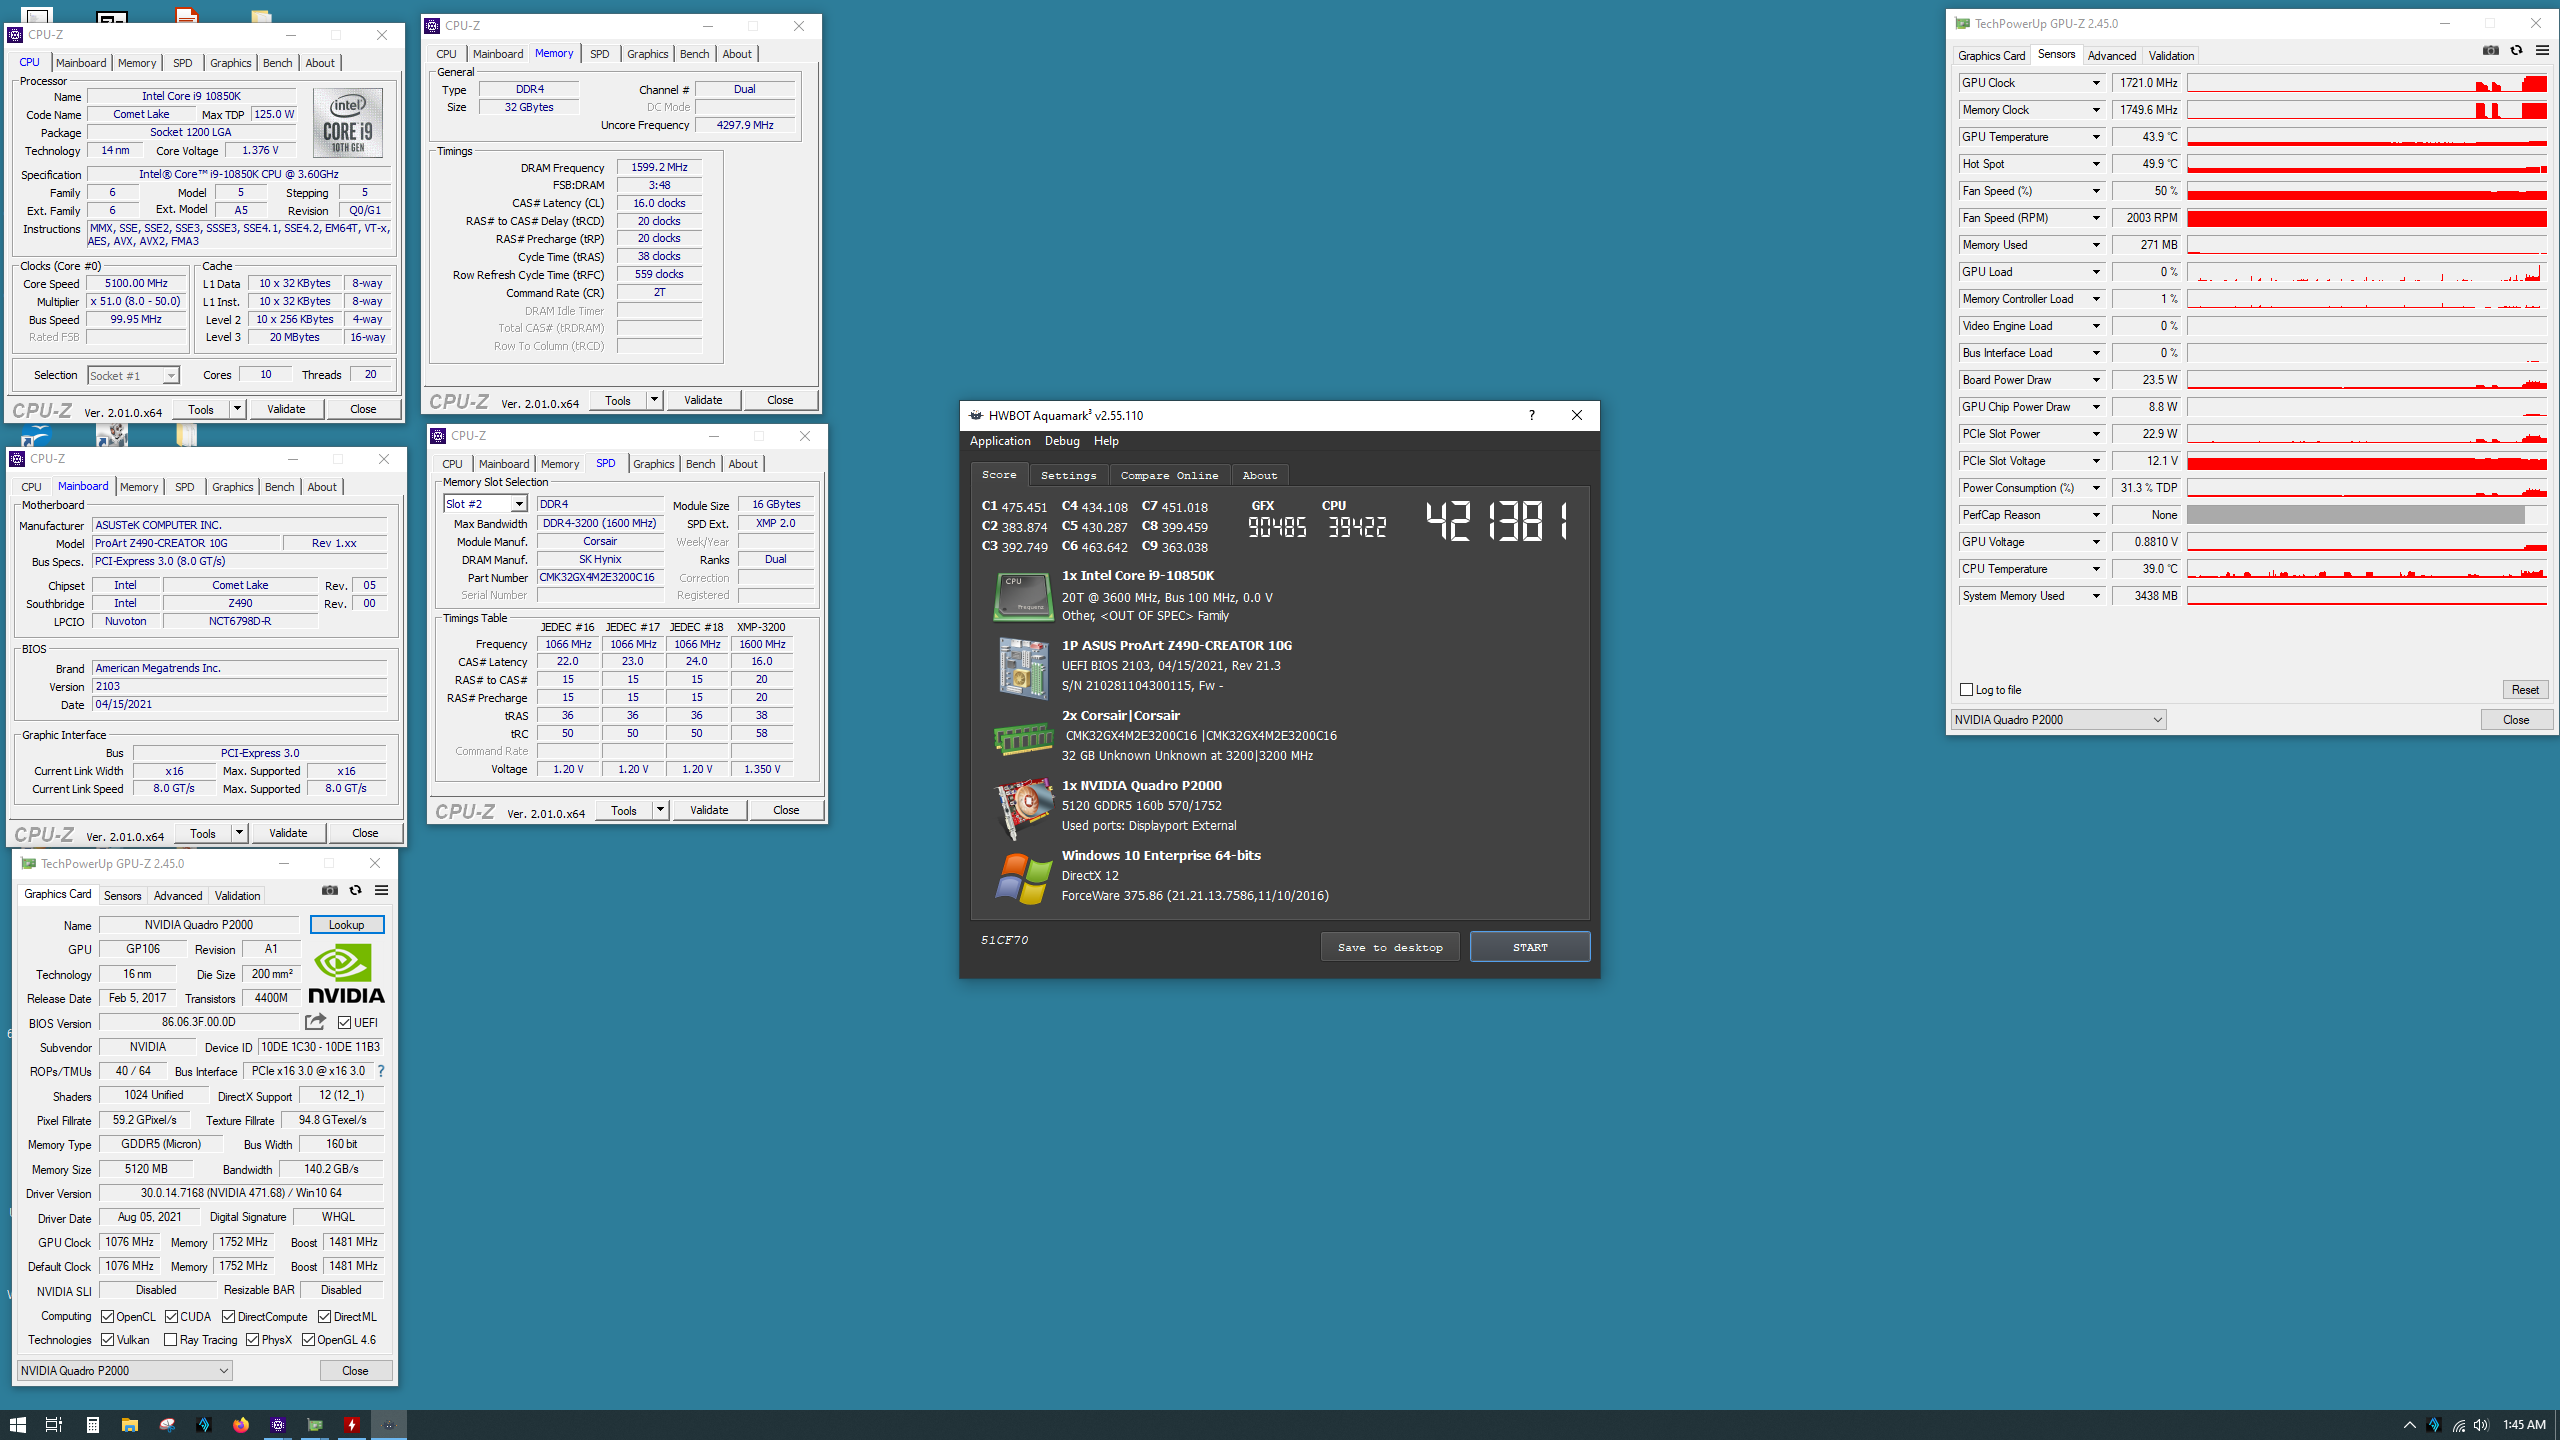2560x1440 pixels.
Task: Click the refresh icon in the GPU-Z Sensors window
Action: (x=2516, y=50)
